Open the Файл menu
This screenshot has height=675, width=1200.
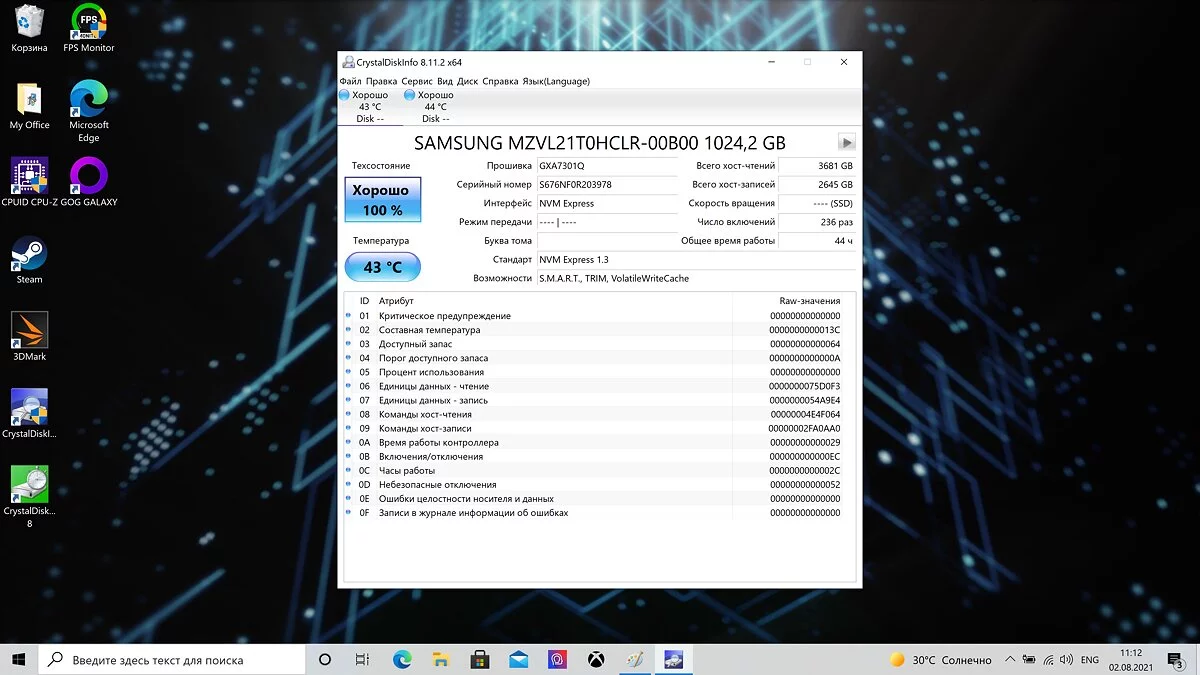(350, 81)
